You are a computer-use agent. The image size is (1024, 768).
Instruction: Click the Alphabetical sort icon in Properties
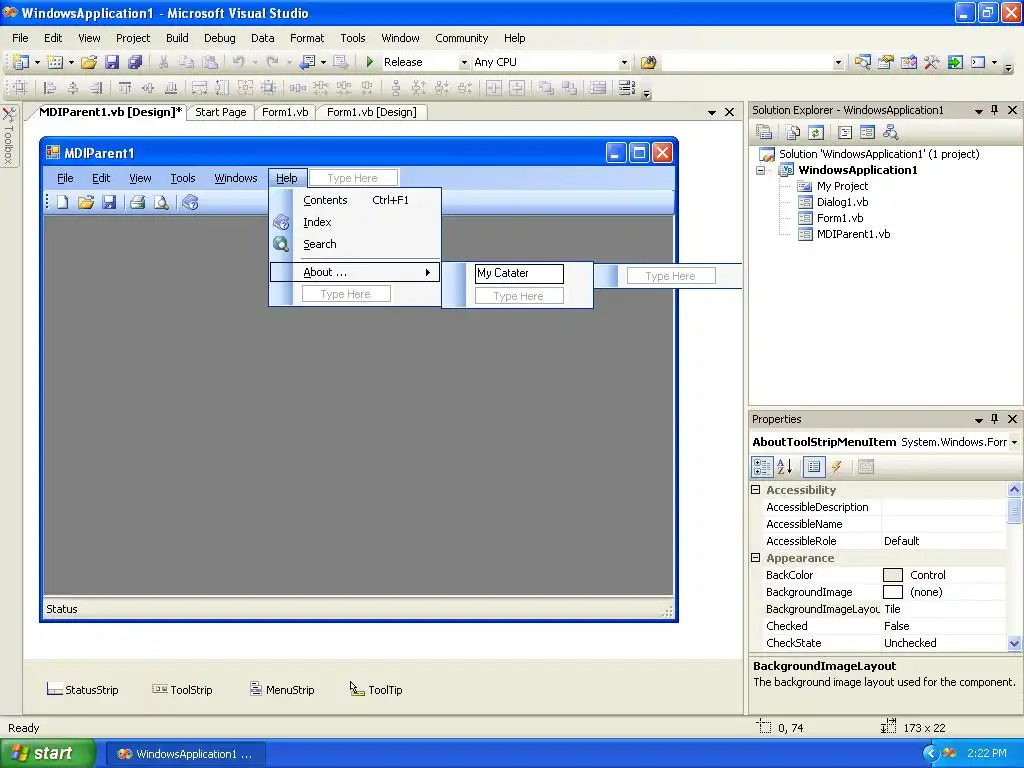click(785, 466)
